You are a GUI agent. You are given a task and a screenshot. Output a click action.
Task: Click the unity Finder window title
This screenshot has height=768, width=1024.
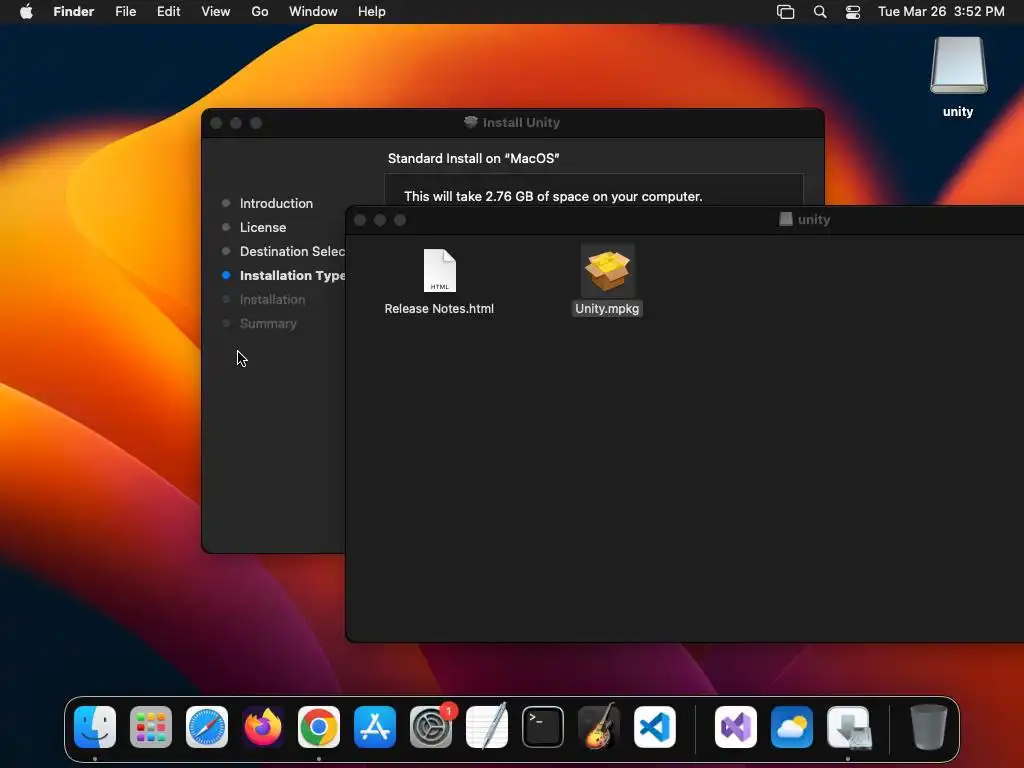tap(814, 219)
